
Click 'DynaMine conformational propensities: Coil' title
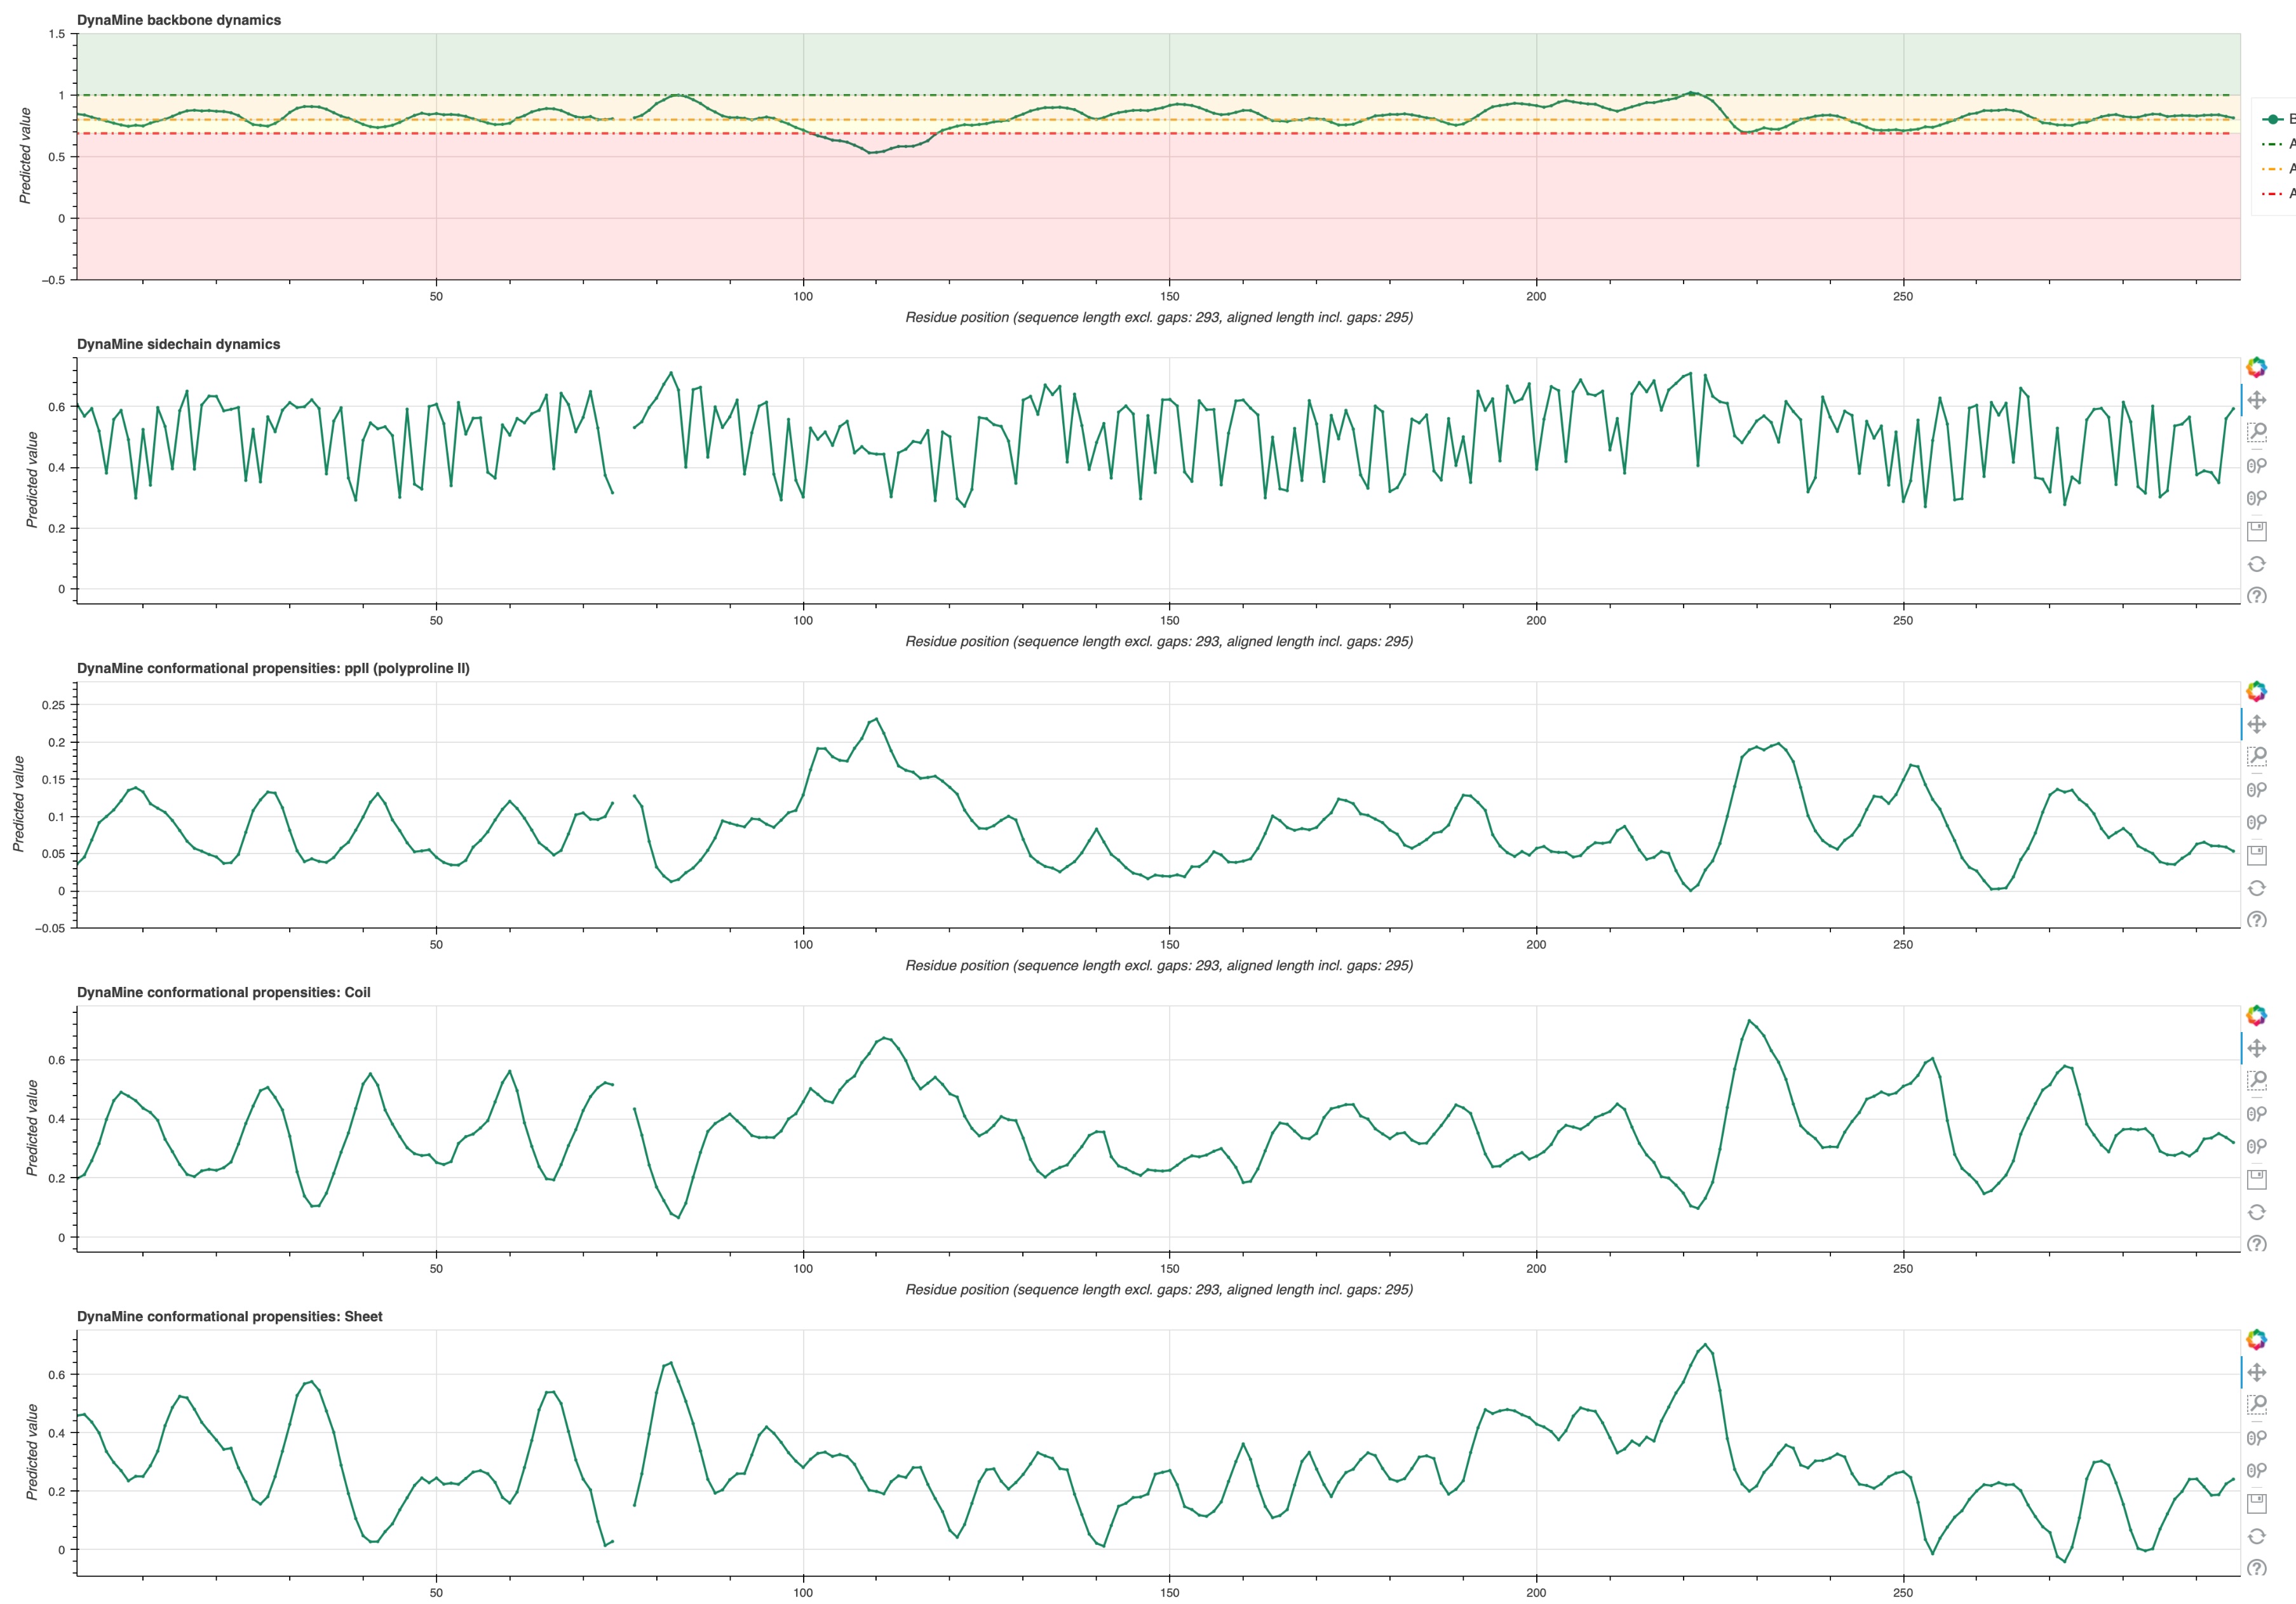tap(223, 992)
